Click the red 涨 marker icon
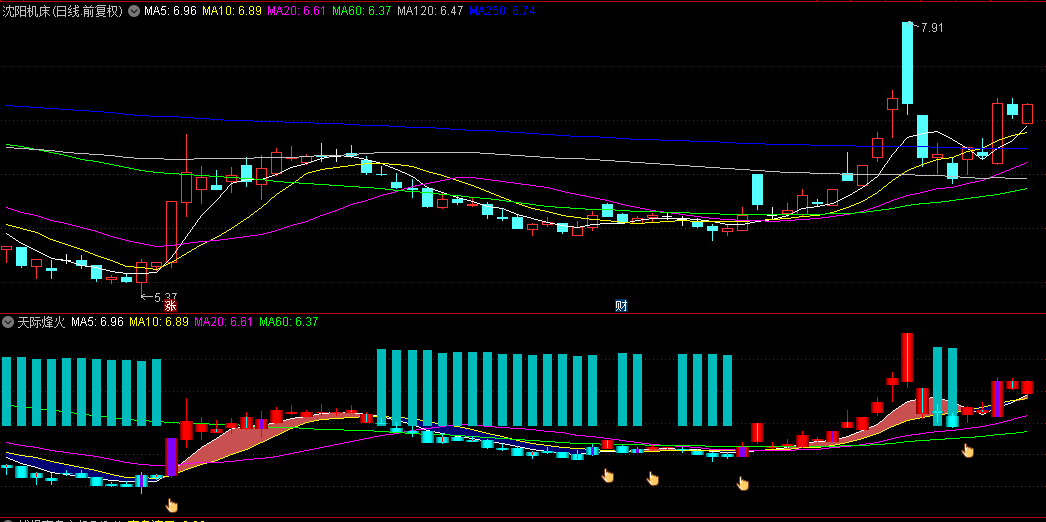Viewport: 1046px width, 522px height. (x=170, y=306)
